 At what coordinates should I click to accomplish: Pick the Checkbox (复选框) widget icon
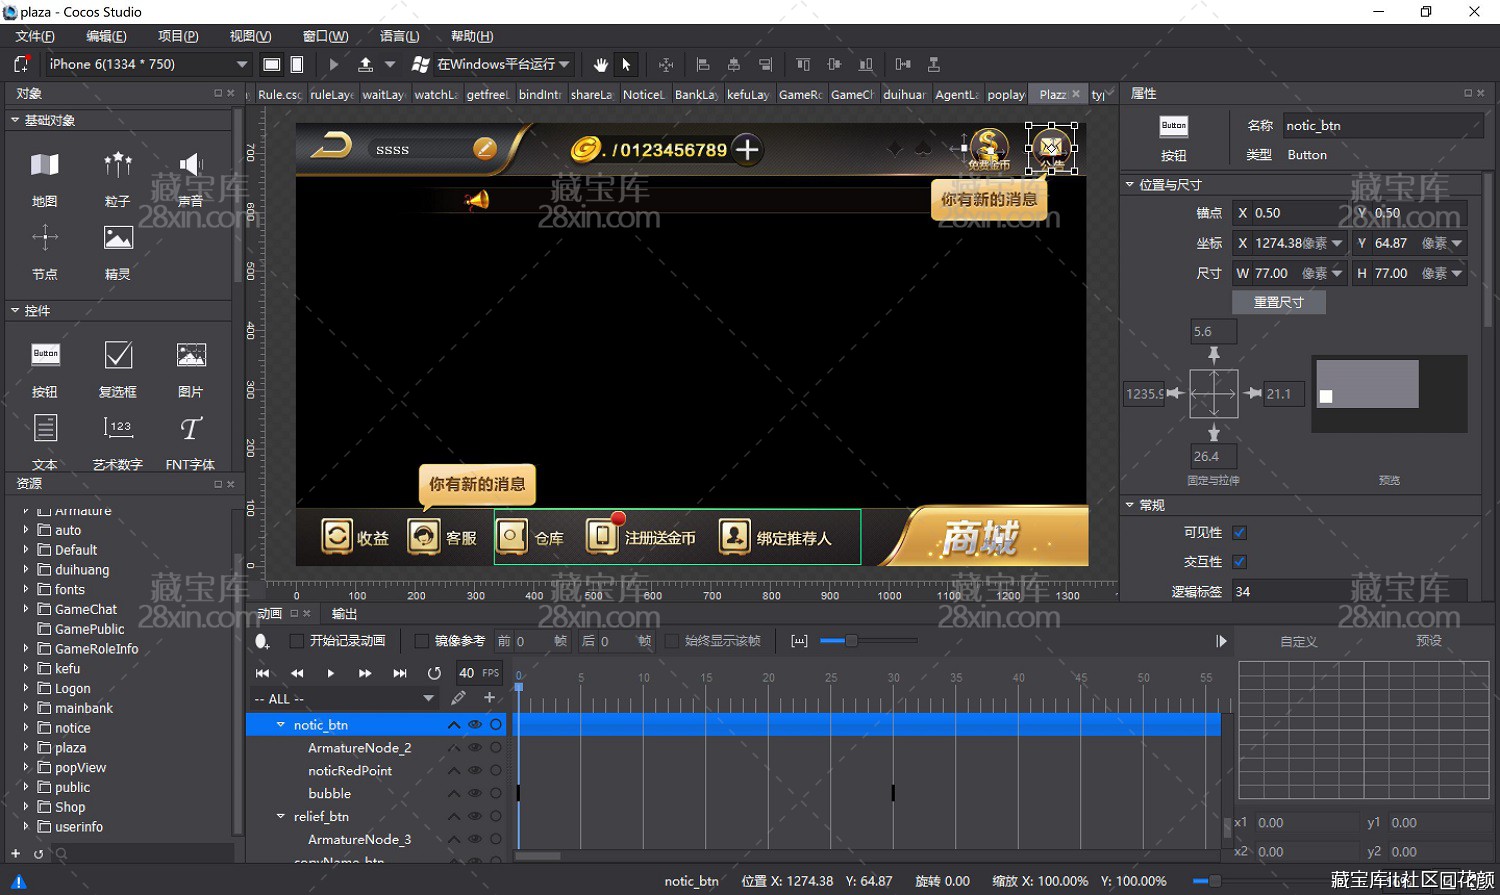[118, 355]
